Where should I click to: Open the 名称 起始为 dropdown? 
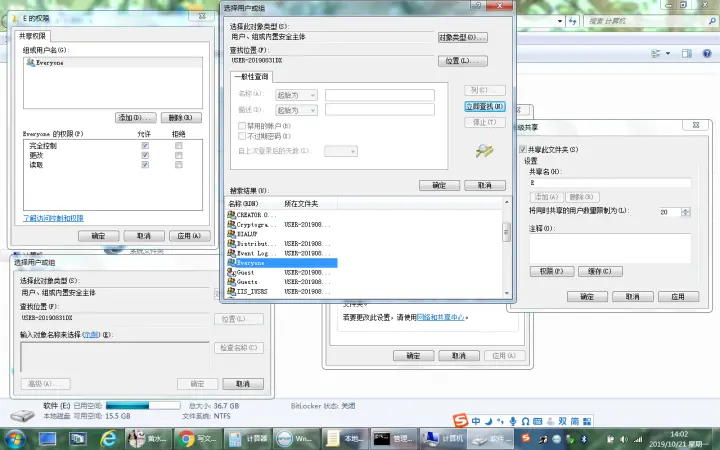coord(296,95)
